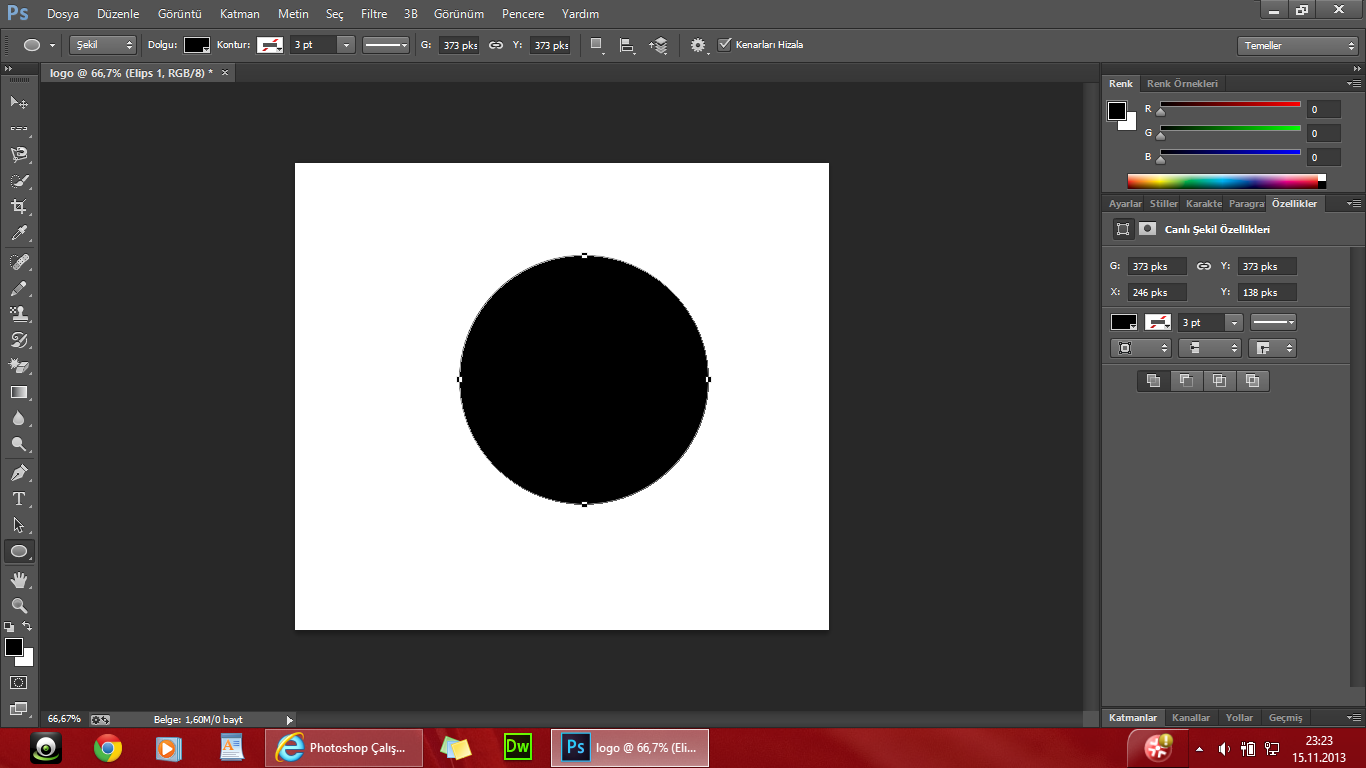Click the Zoom tool in the toolbox
Image resolution: width=1366 pixels, height=768 pixels.
(x=19, y=605)
